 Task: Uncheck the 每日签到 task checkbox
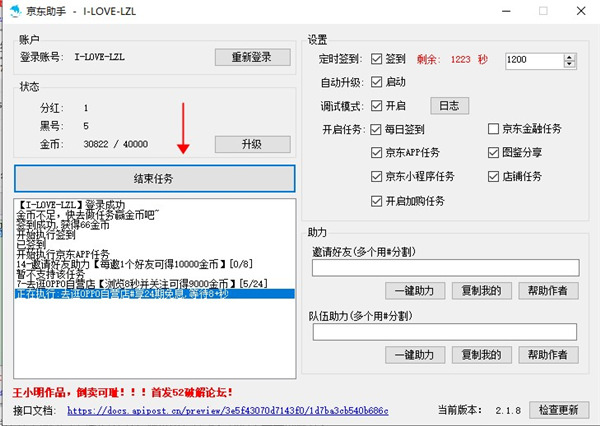[x=376, y=129]
